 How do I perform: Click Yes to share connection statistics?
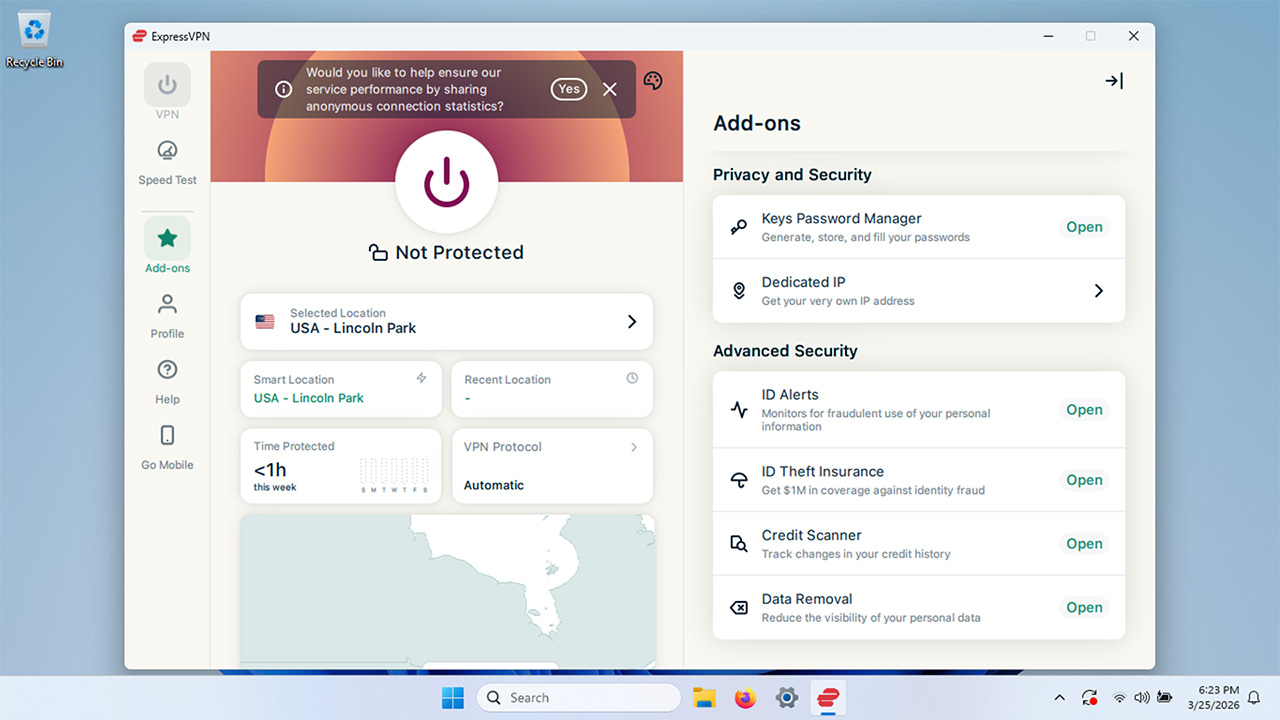coord(568,88)
